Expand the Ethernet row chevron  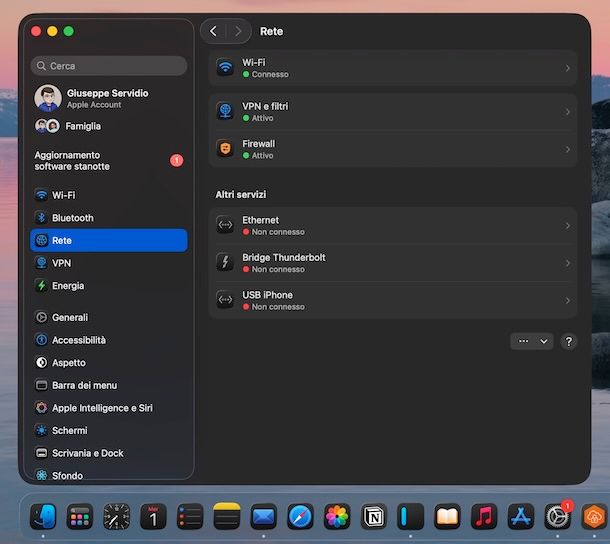[x=567, y=225]
